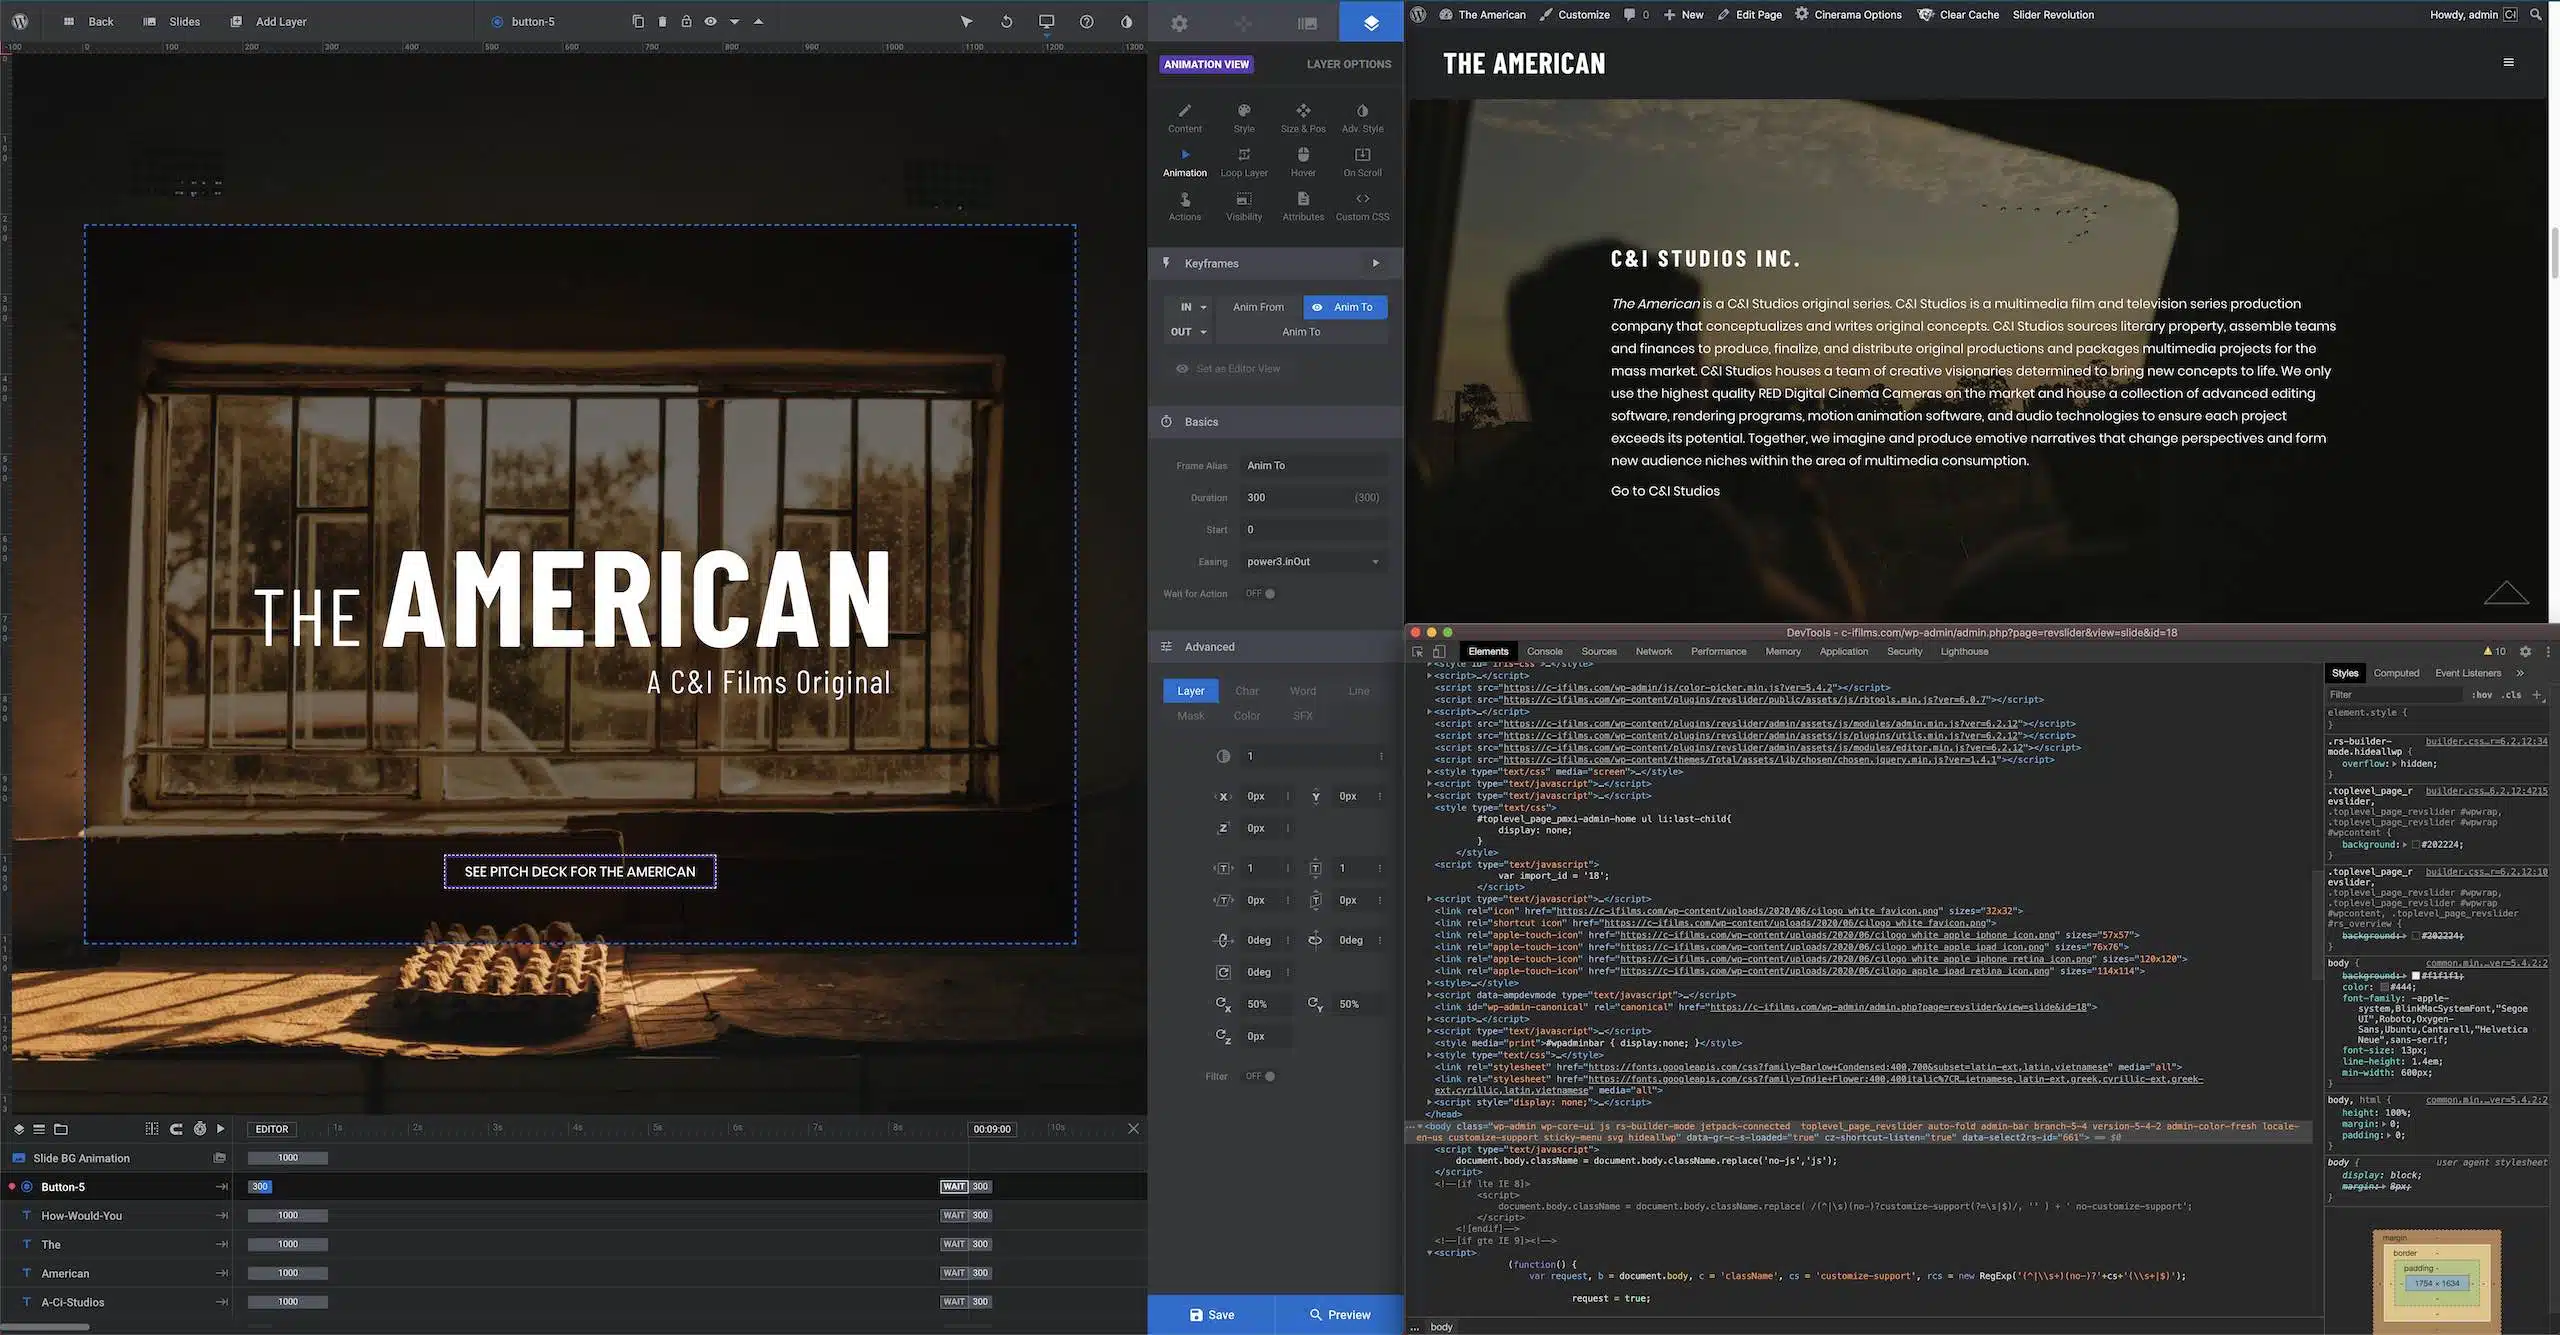2560x1335 pixels.
Task: Switch to Network tab in DevTools
Action: [1653, 651]
